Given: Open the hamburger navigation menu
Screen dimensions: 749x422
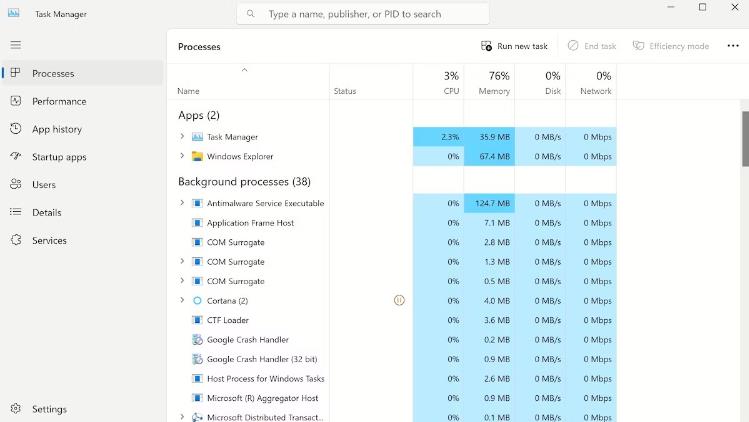Looking at the screenshot, I should [15, 45].
